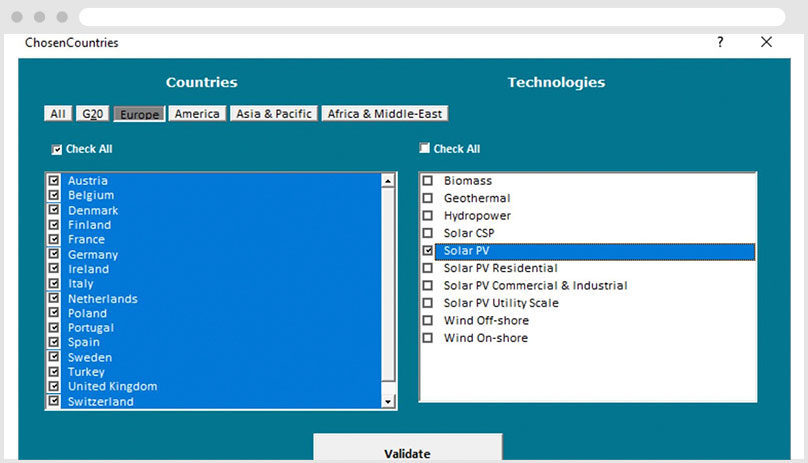The height and width of the screenshot is (463, 808).
Task: Enable the Wind Off-shore checkbox
Action: [x=428, y=321]
